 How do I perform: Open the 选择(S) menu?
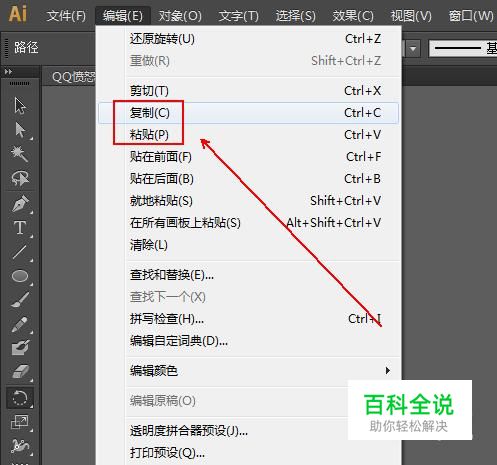(295, 16)
